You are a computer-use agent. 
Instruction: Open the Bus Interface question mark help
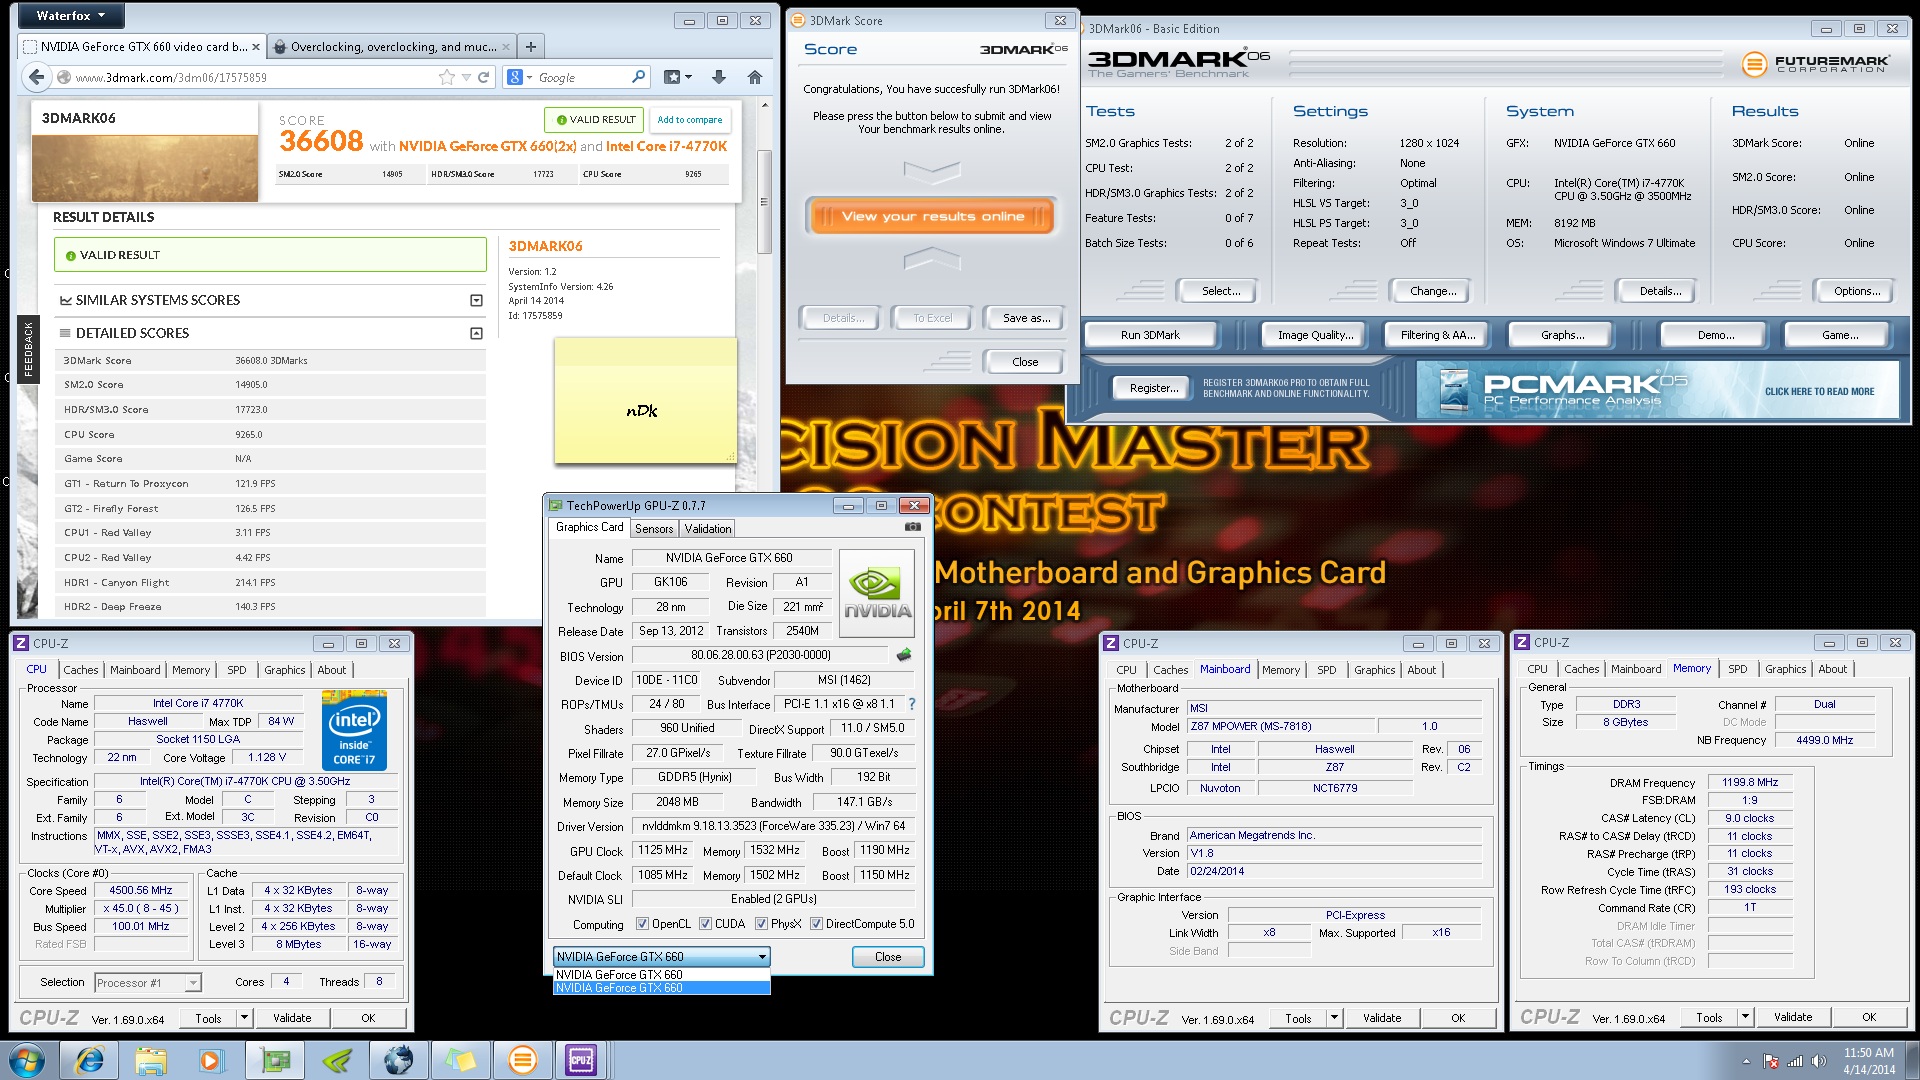tap(911, 704)
